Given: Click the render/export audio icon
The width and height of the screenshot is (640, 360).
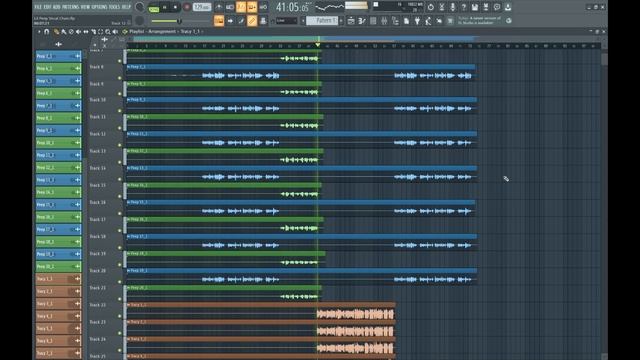Looking at the screenshot, I should pos(486,7).
